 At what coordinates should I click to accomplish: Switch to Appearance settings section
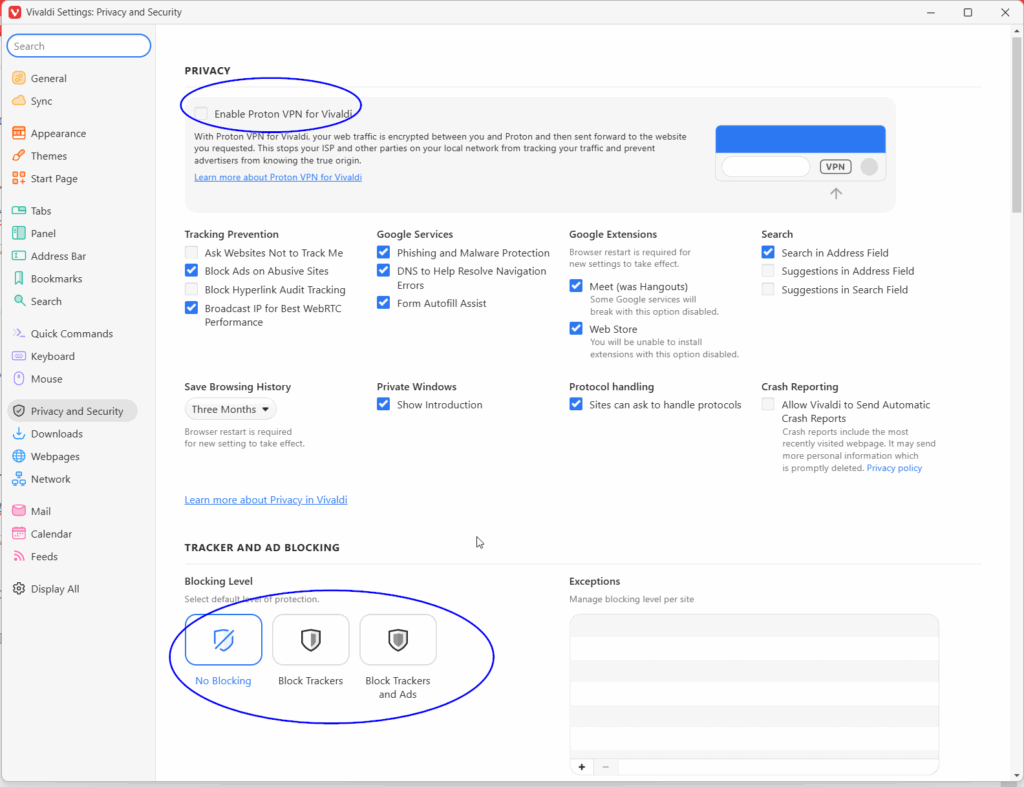click(58, 133)
